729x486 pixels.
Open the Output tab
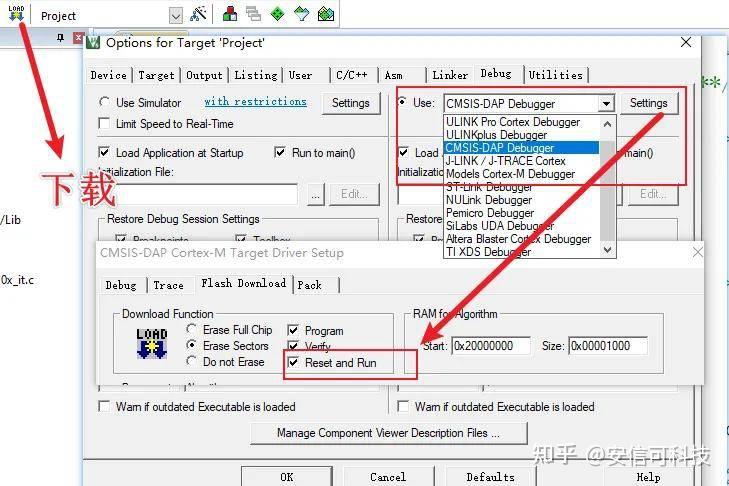[x=204, y=75]
